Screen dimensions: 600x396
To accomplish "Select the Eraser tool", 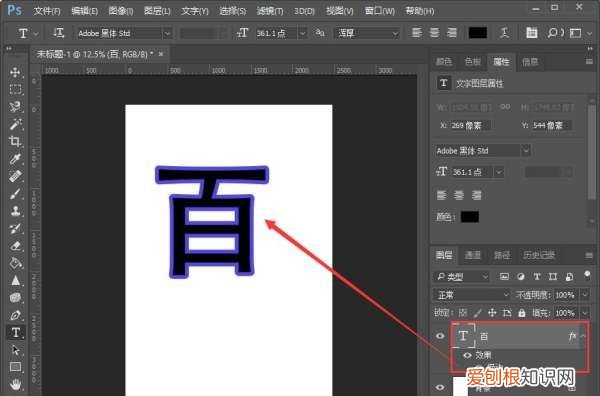I will 15,246.
